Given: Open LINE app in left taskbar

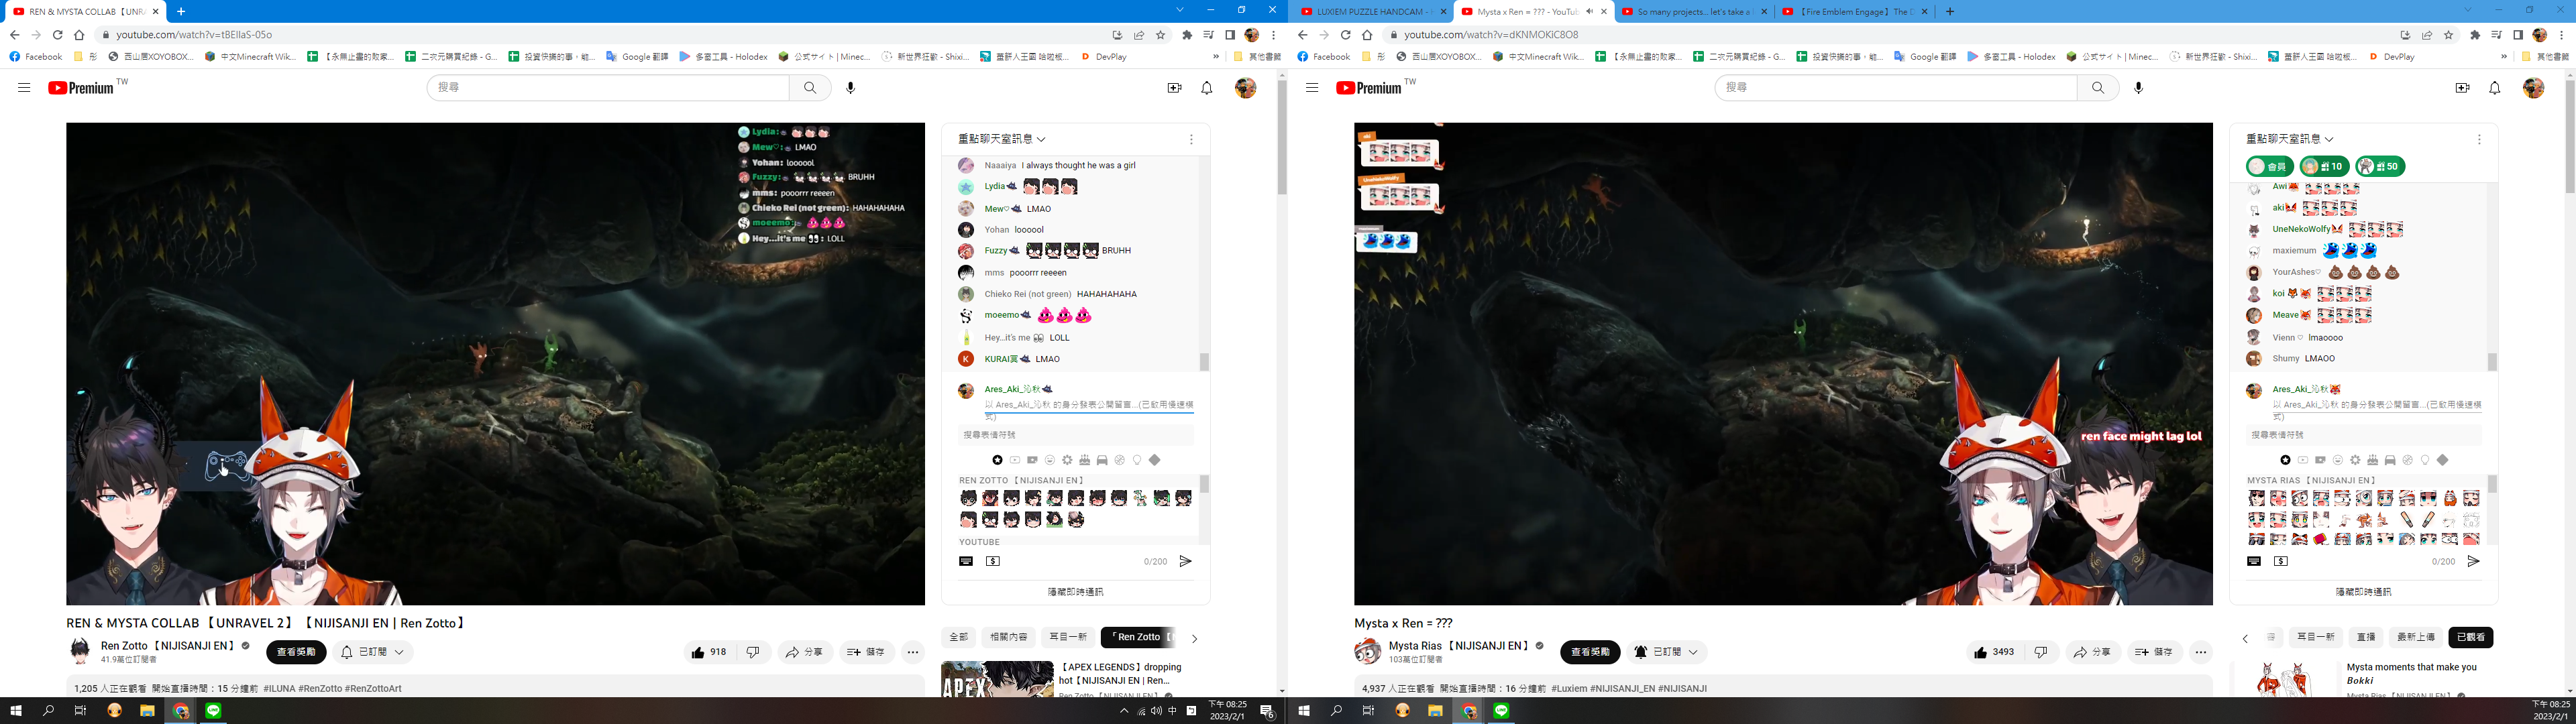Looking at the screenshot, I should [214, 711].
